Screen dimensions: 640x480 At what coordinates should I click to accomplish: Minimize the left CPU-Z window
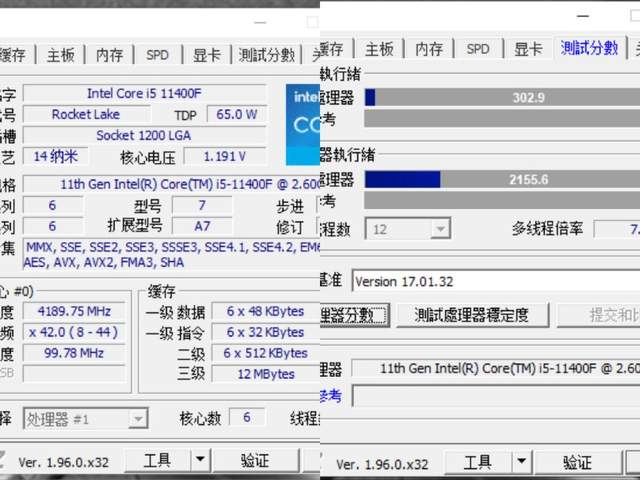click(260, 22)
